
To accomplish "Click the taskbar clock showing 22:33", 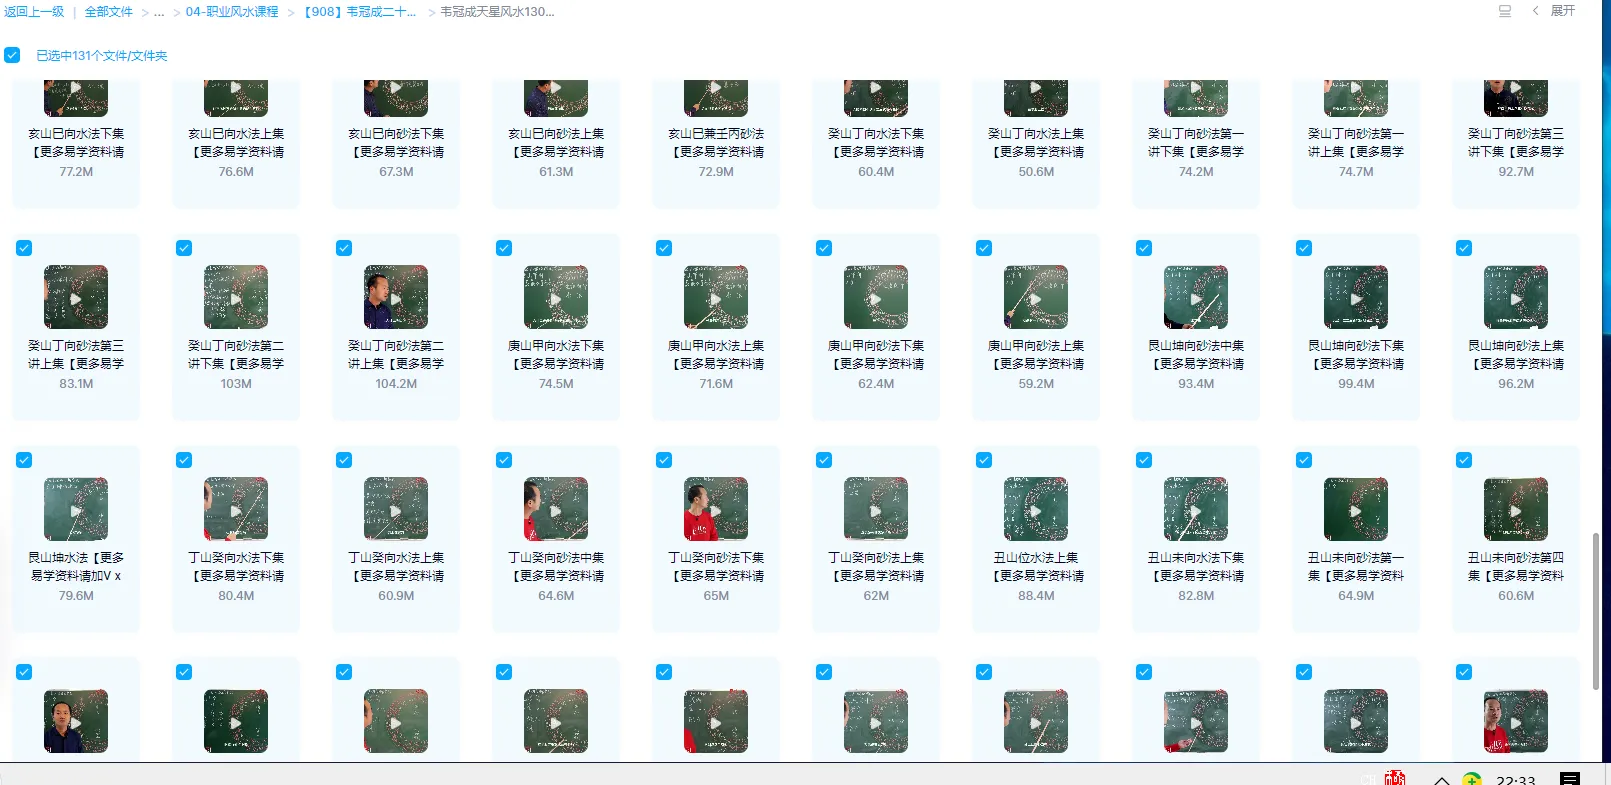I will point(1516,779).
